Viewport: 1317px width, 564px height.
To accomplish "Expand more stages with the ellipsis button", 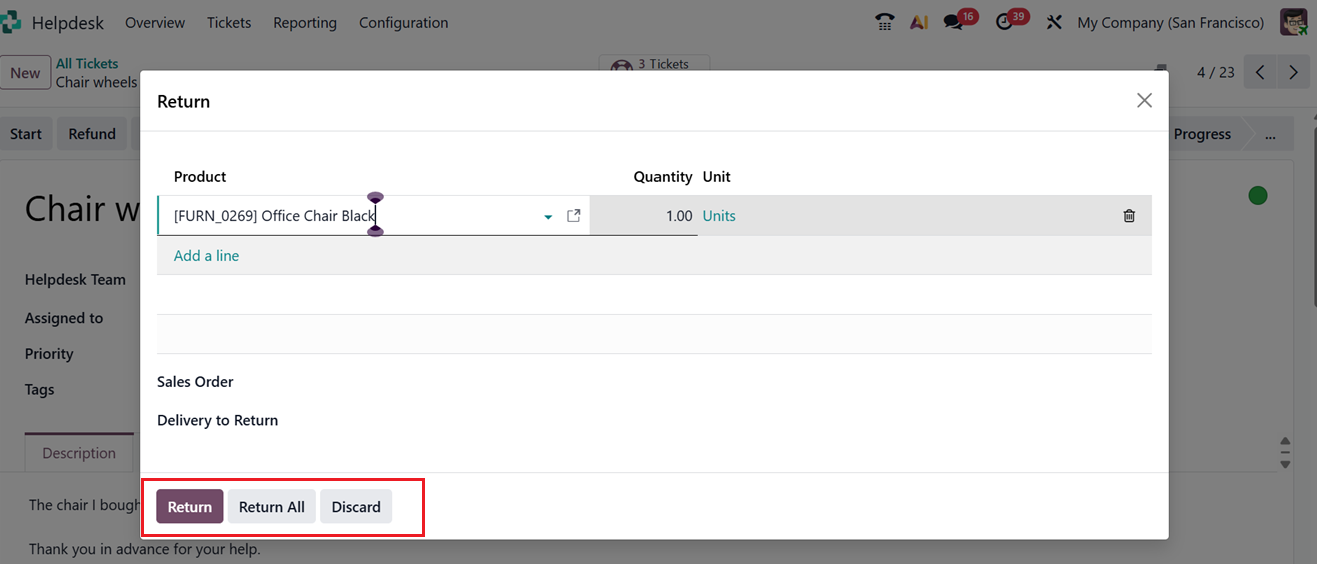I will click(x=1270, y=134).
